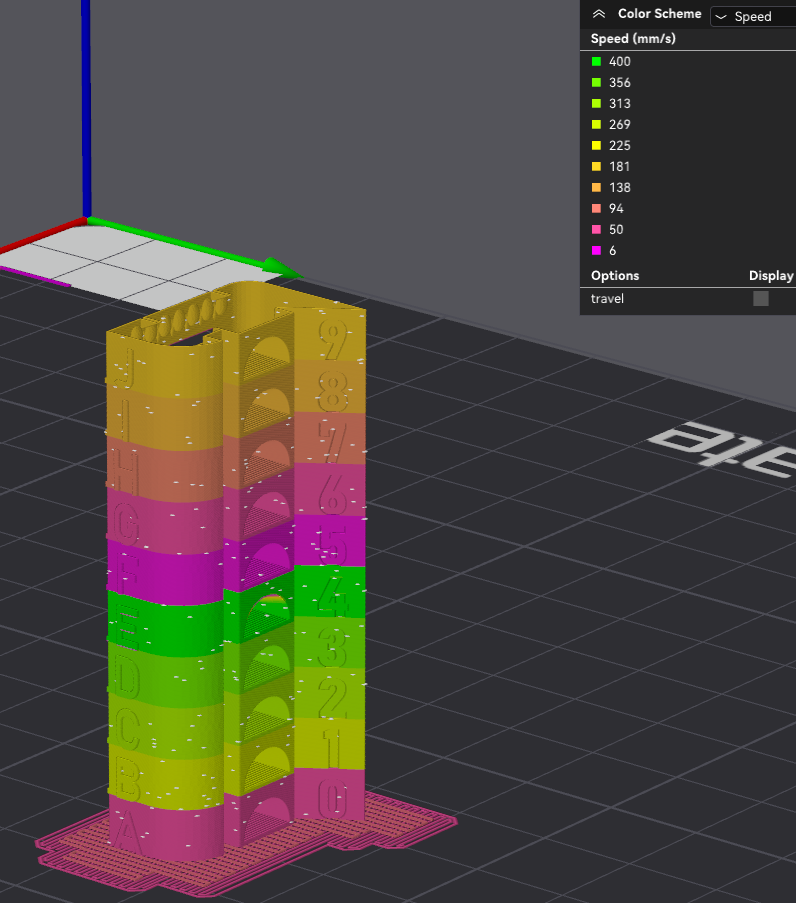The width and height of the screenshot is (796, 903).
Task: Click the 94 mm/s salmon swatch
Action: [x=596, y=208]
